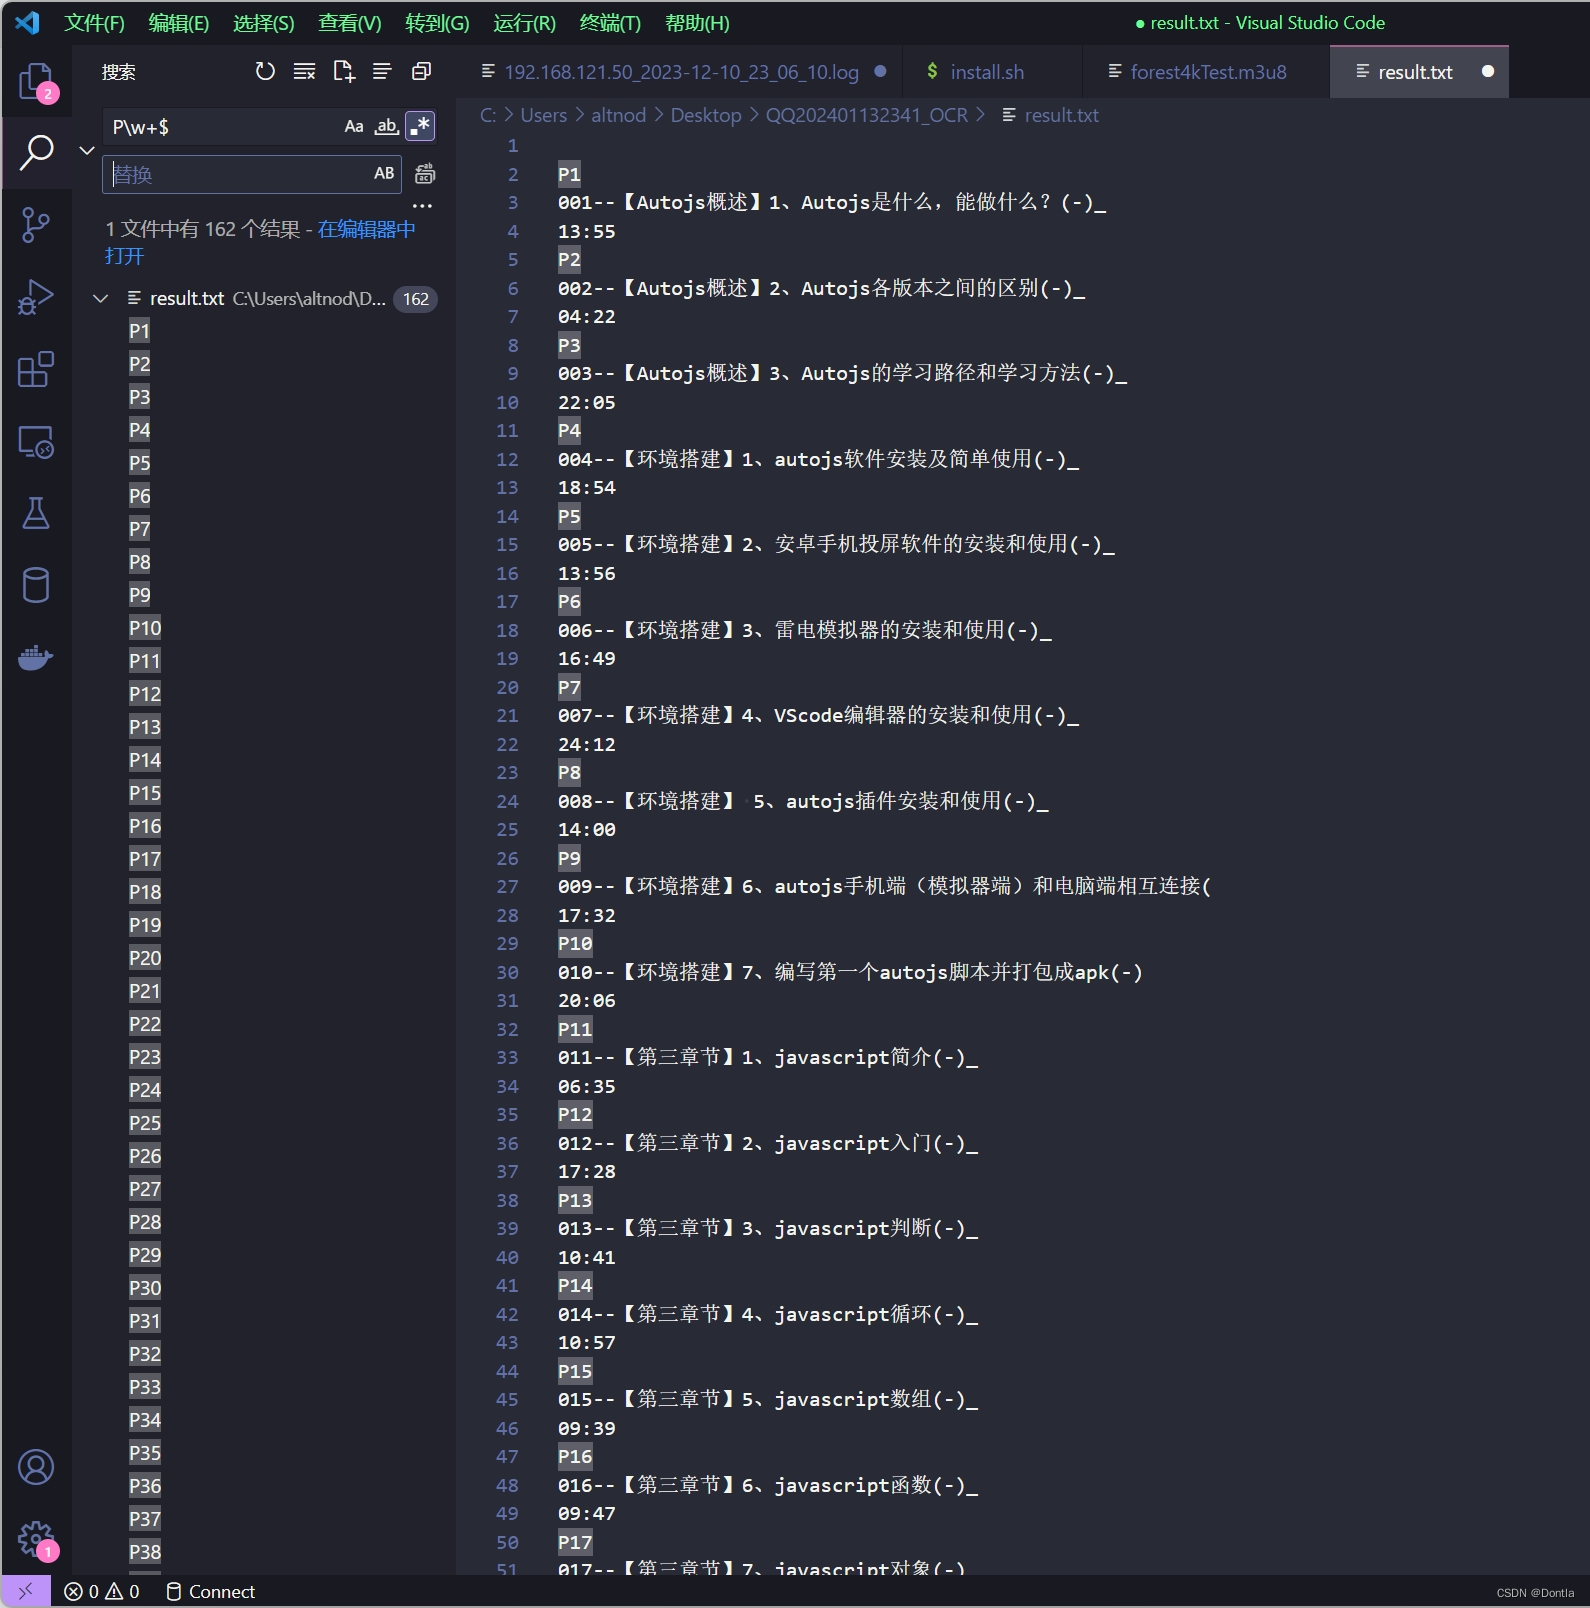Open the 帮助(H) menu
This screenshot has width=1590, height=1608.
[697, 23]
